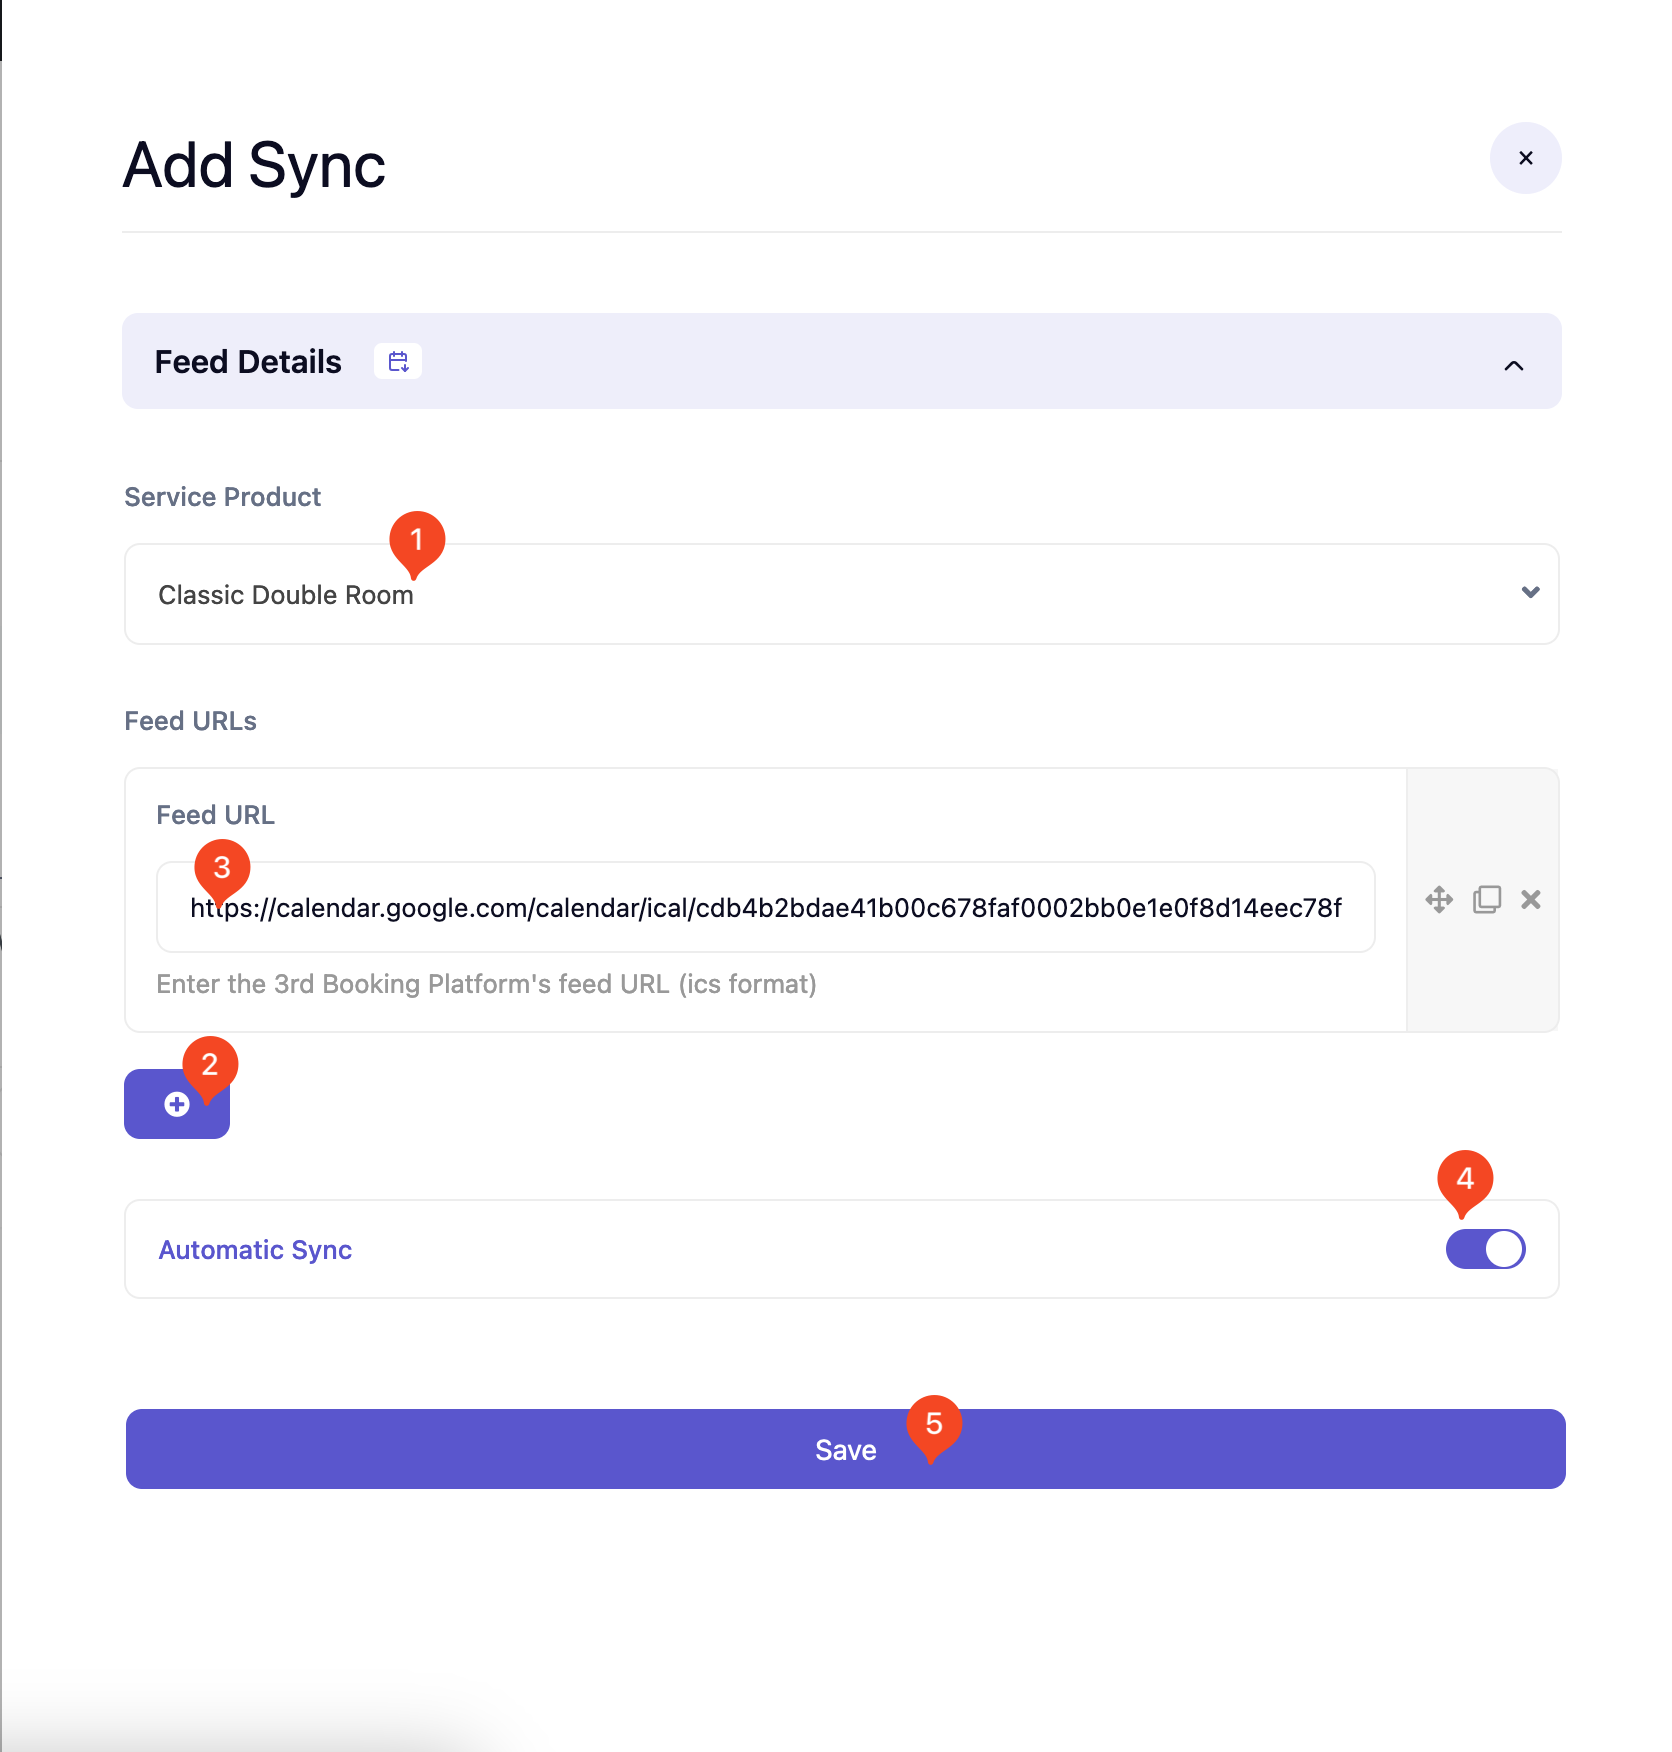The width and height of the screenshot is (1672, 1752).
Task: Click the red marker numbered 5
Action: 934,1423
